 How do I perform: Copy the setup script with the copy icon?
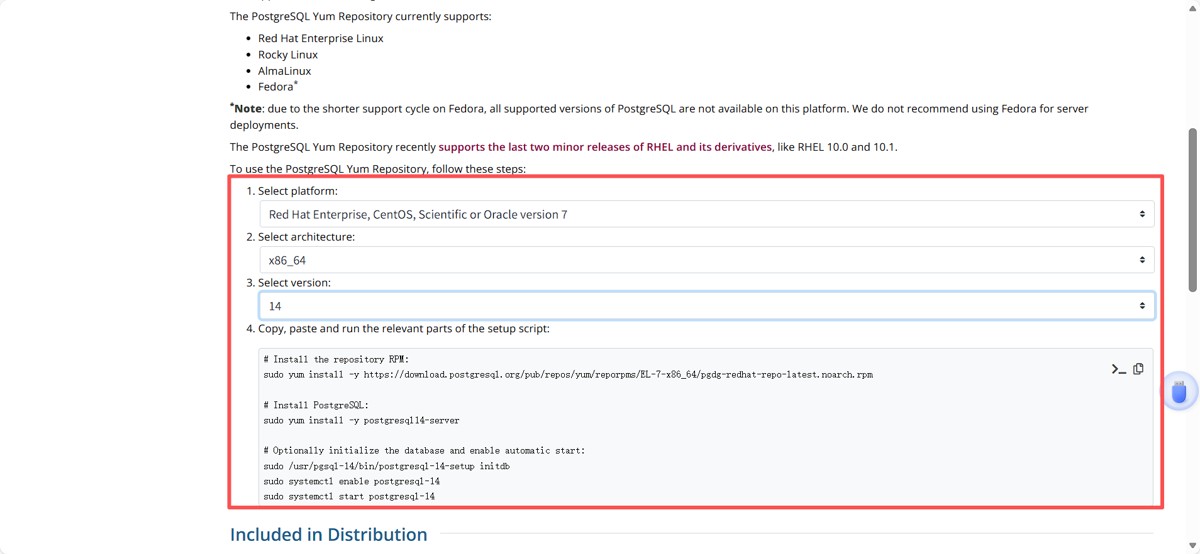(1138, 369)
